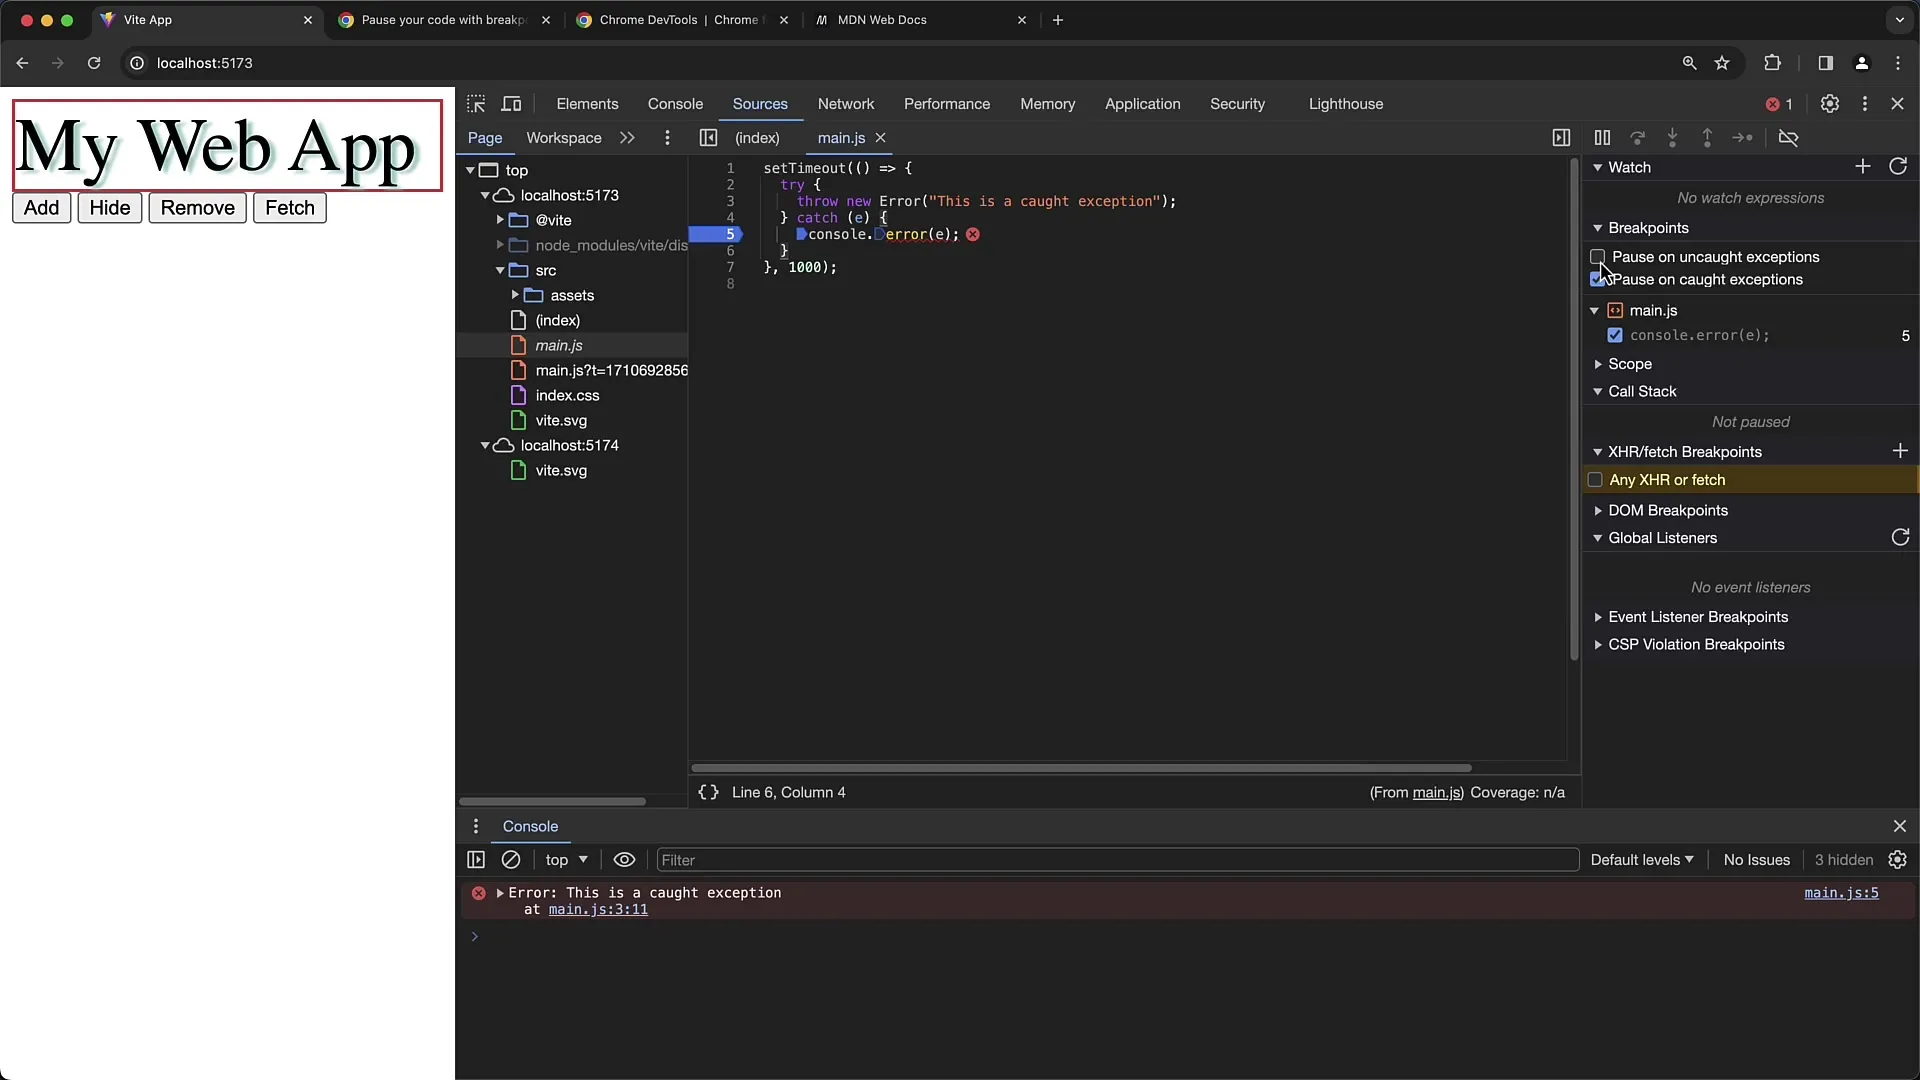Click the main.js:3:11 error link in console
Image resolution: width=1920 pixels, height=1080 pixels.
(597, 910)
